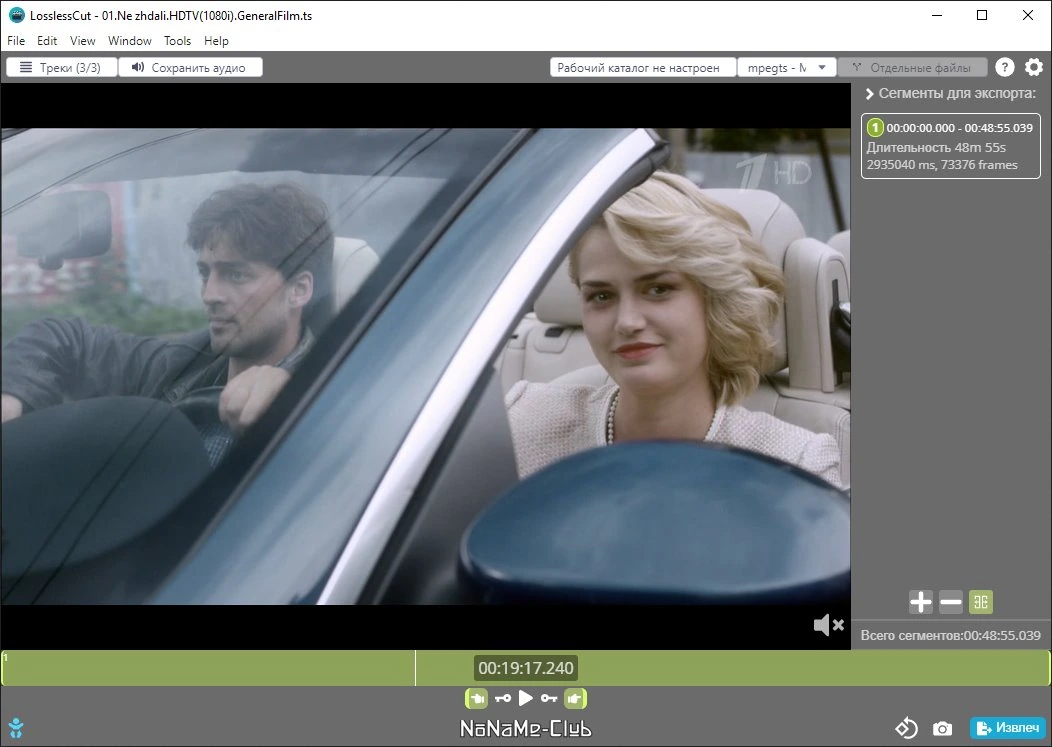Open the Tools menu
Image resolution: width=1052 pixels, height=747 pixels.
(177, 41)
